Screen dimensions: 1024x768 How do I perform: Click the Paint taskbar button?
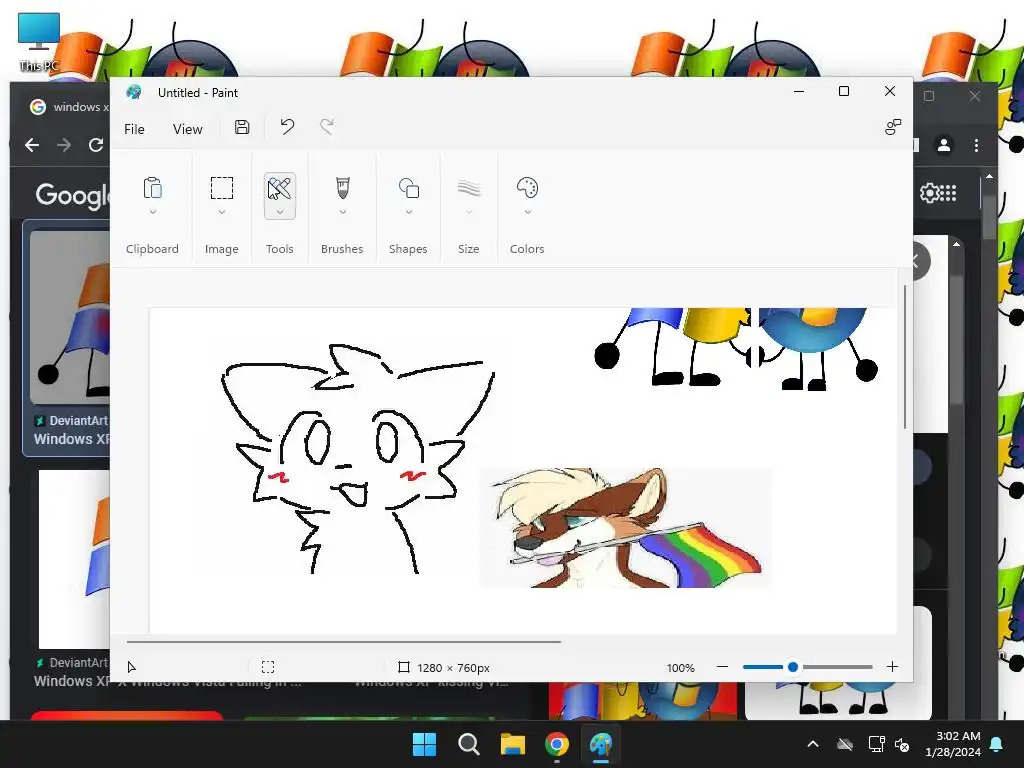click(601, 744)
